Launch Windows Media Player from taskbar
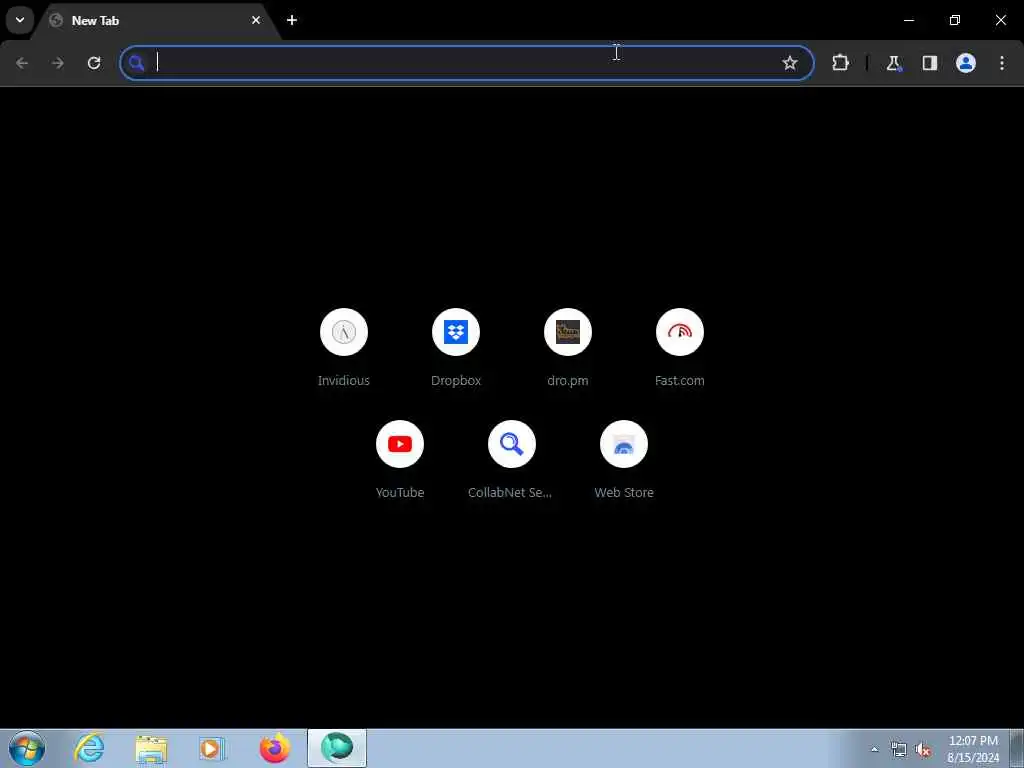This screenshot has width=1024, height=768. [x=211, y=748]
